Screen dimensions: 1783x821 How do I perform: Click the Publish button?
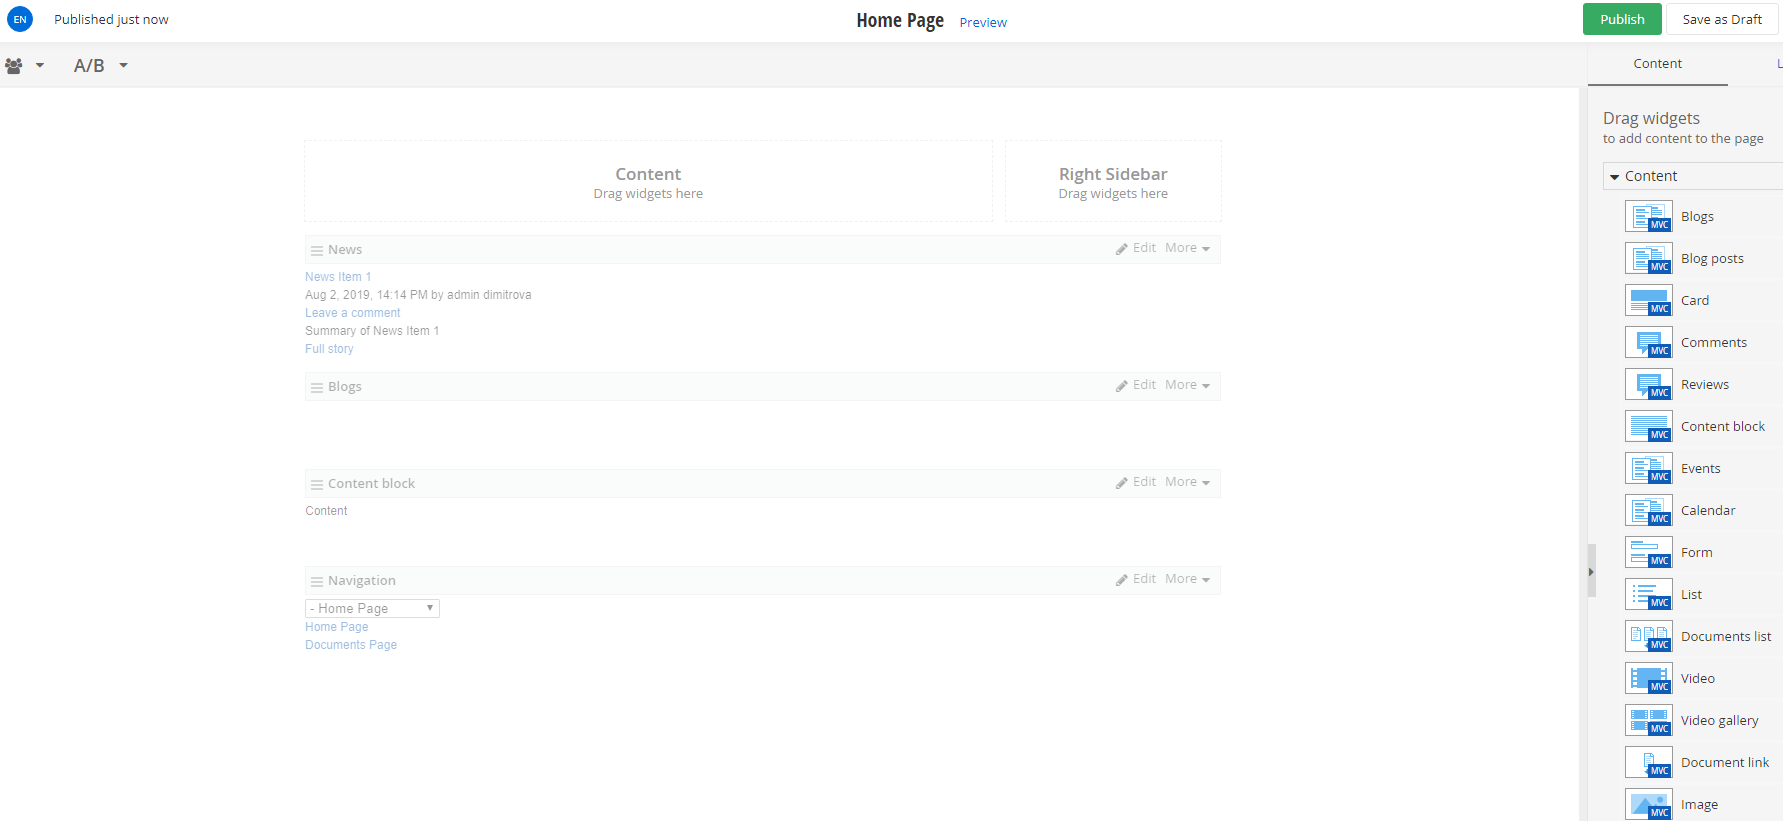(1622, 19)
